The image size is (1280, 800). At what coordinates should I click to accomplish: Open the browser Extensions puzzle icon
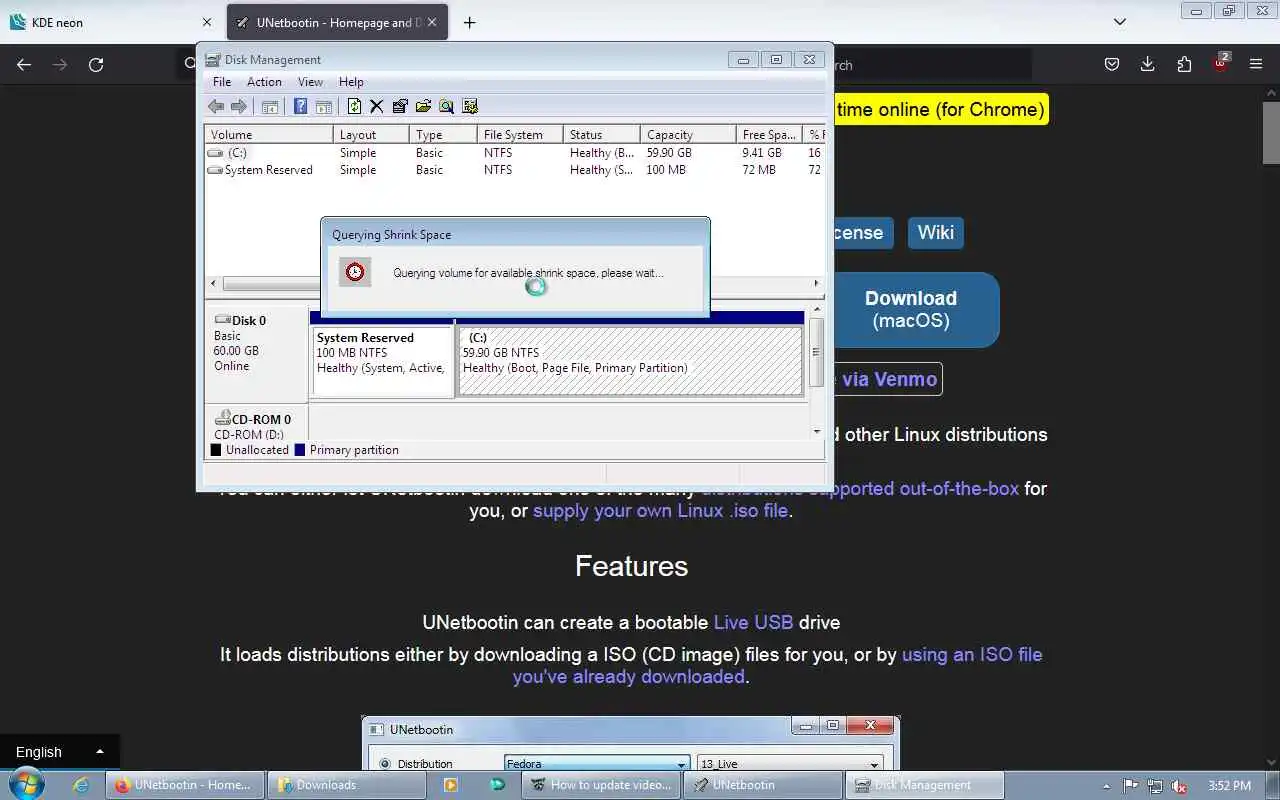click(1184, 64)
